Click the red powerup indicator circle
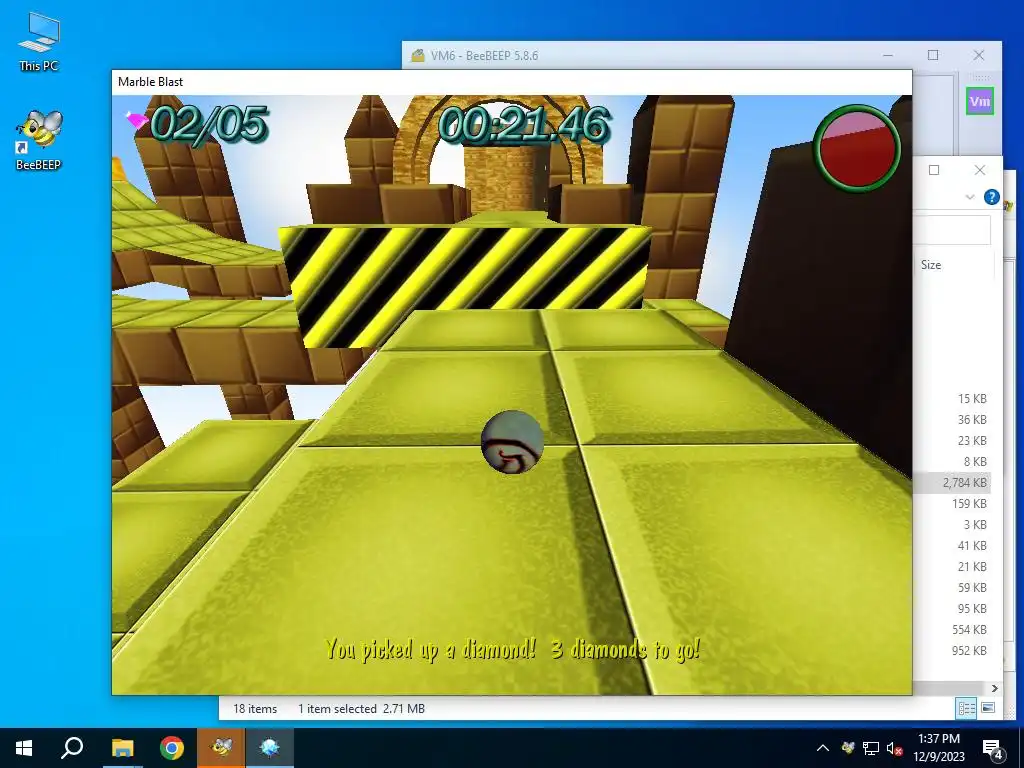The height and width of the screenshot is (768, 1024). [x=857, y=149]
